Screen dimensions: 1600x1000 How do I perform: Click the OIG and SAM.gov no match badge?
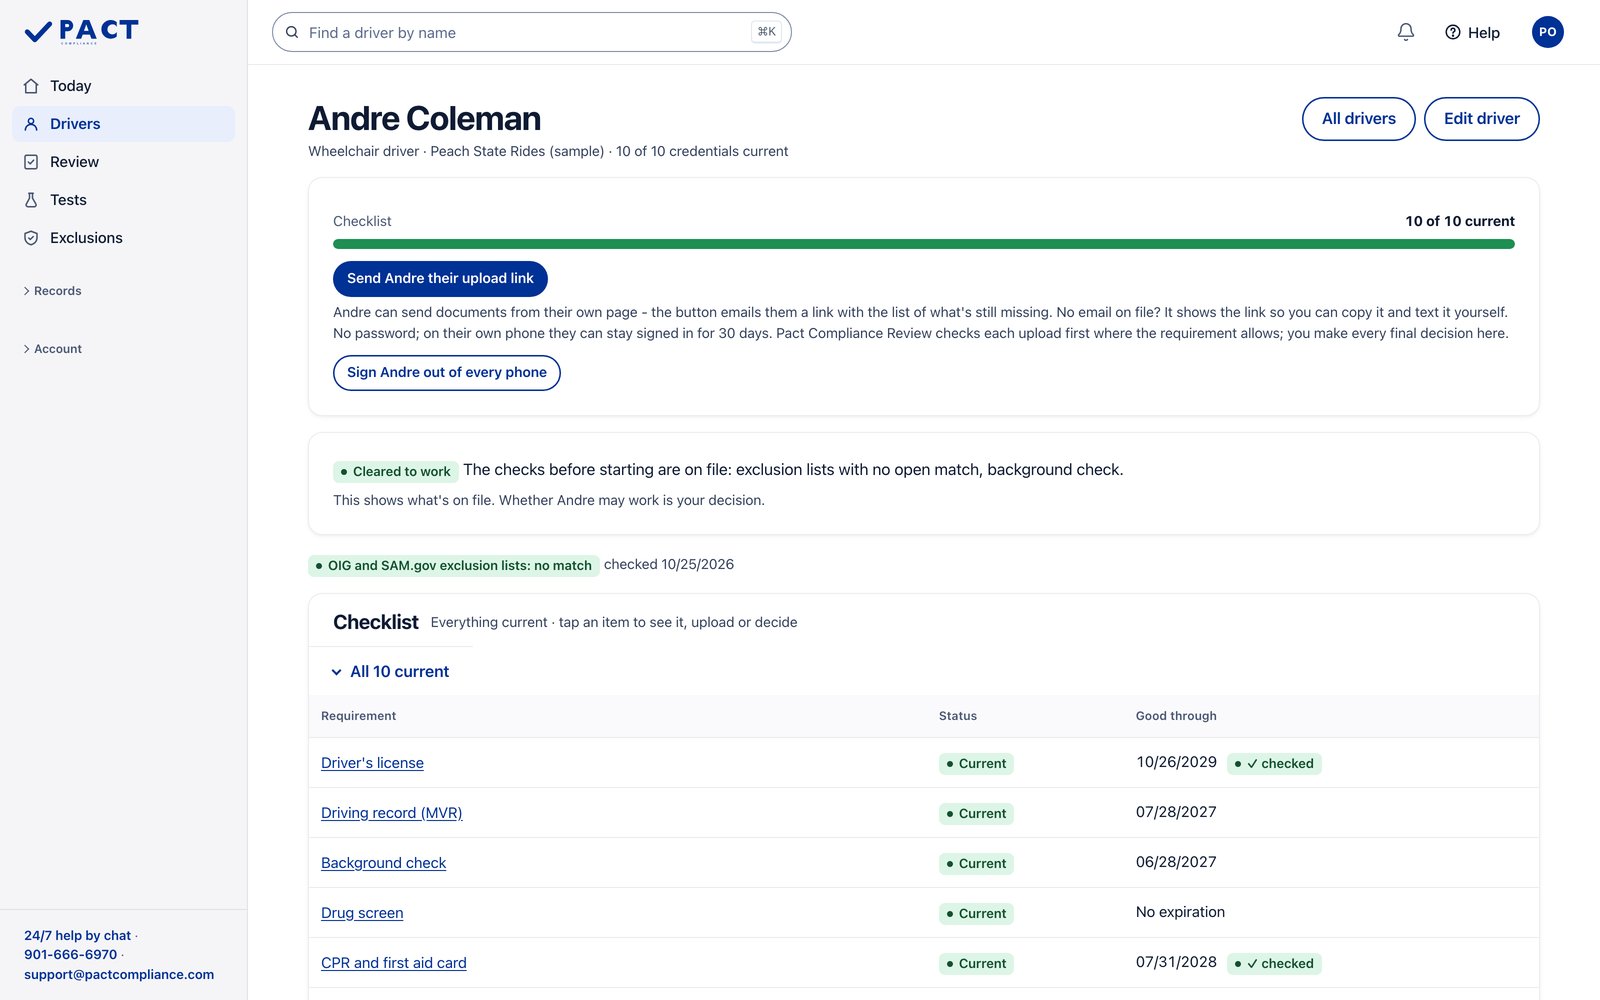(454, 566)
